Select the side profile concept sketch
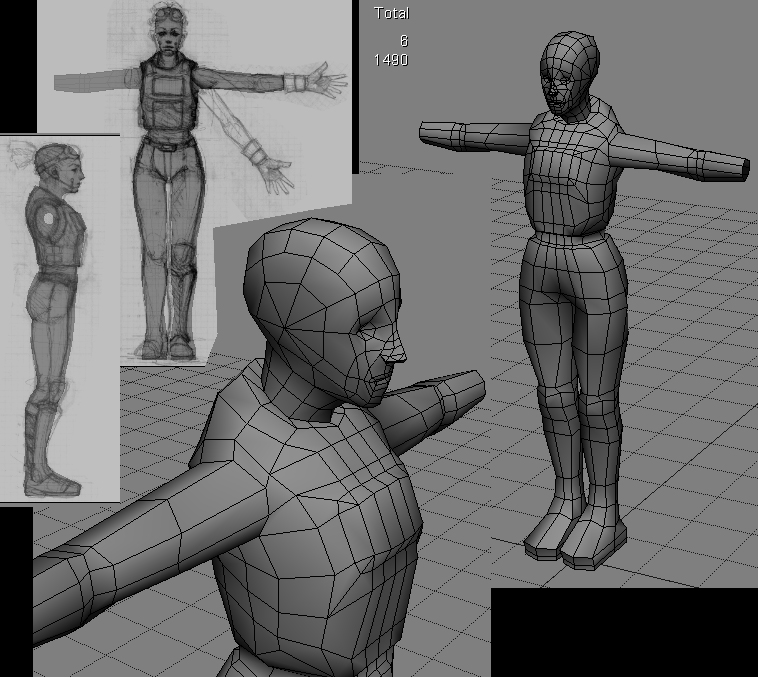 58,320
